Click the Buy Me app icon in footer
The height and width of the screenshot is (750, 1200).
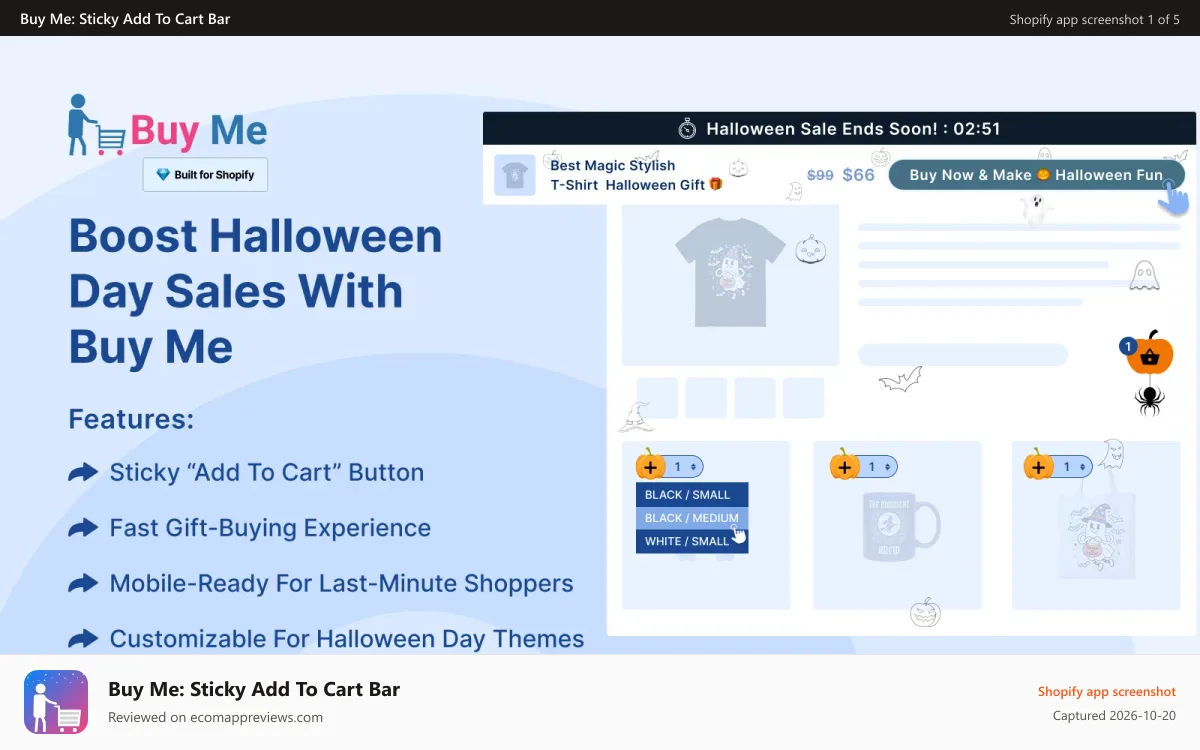click(x=56, y=702)
